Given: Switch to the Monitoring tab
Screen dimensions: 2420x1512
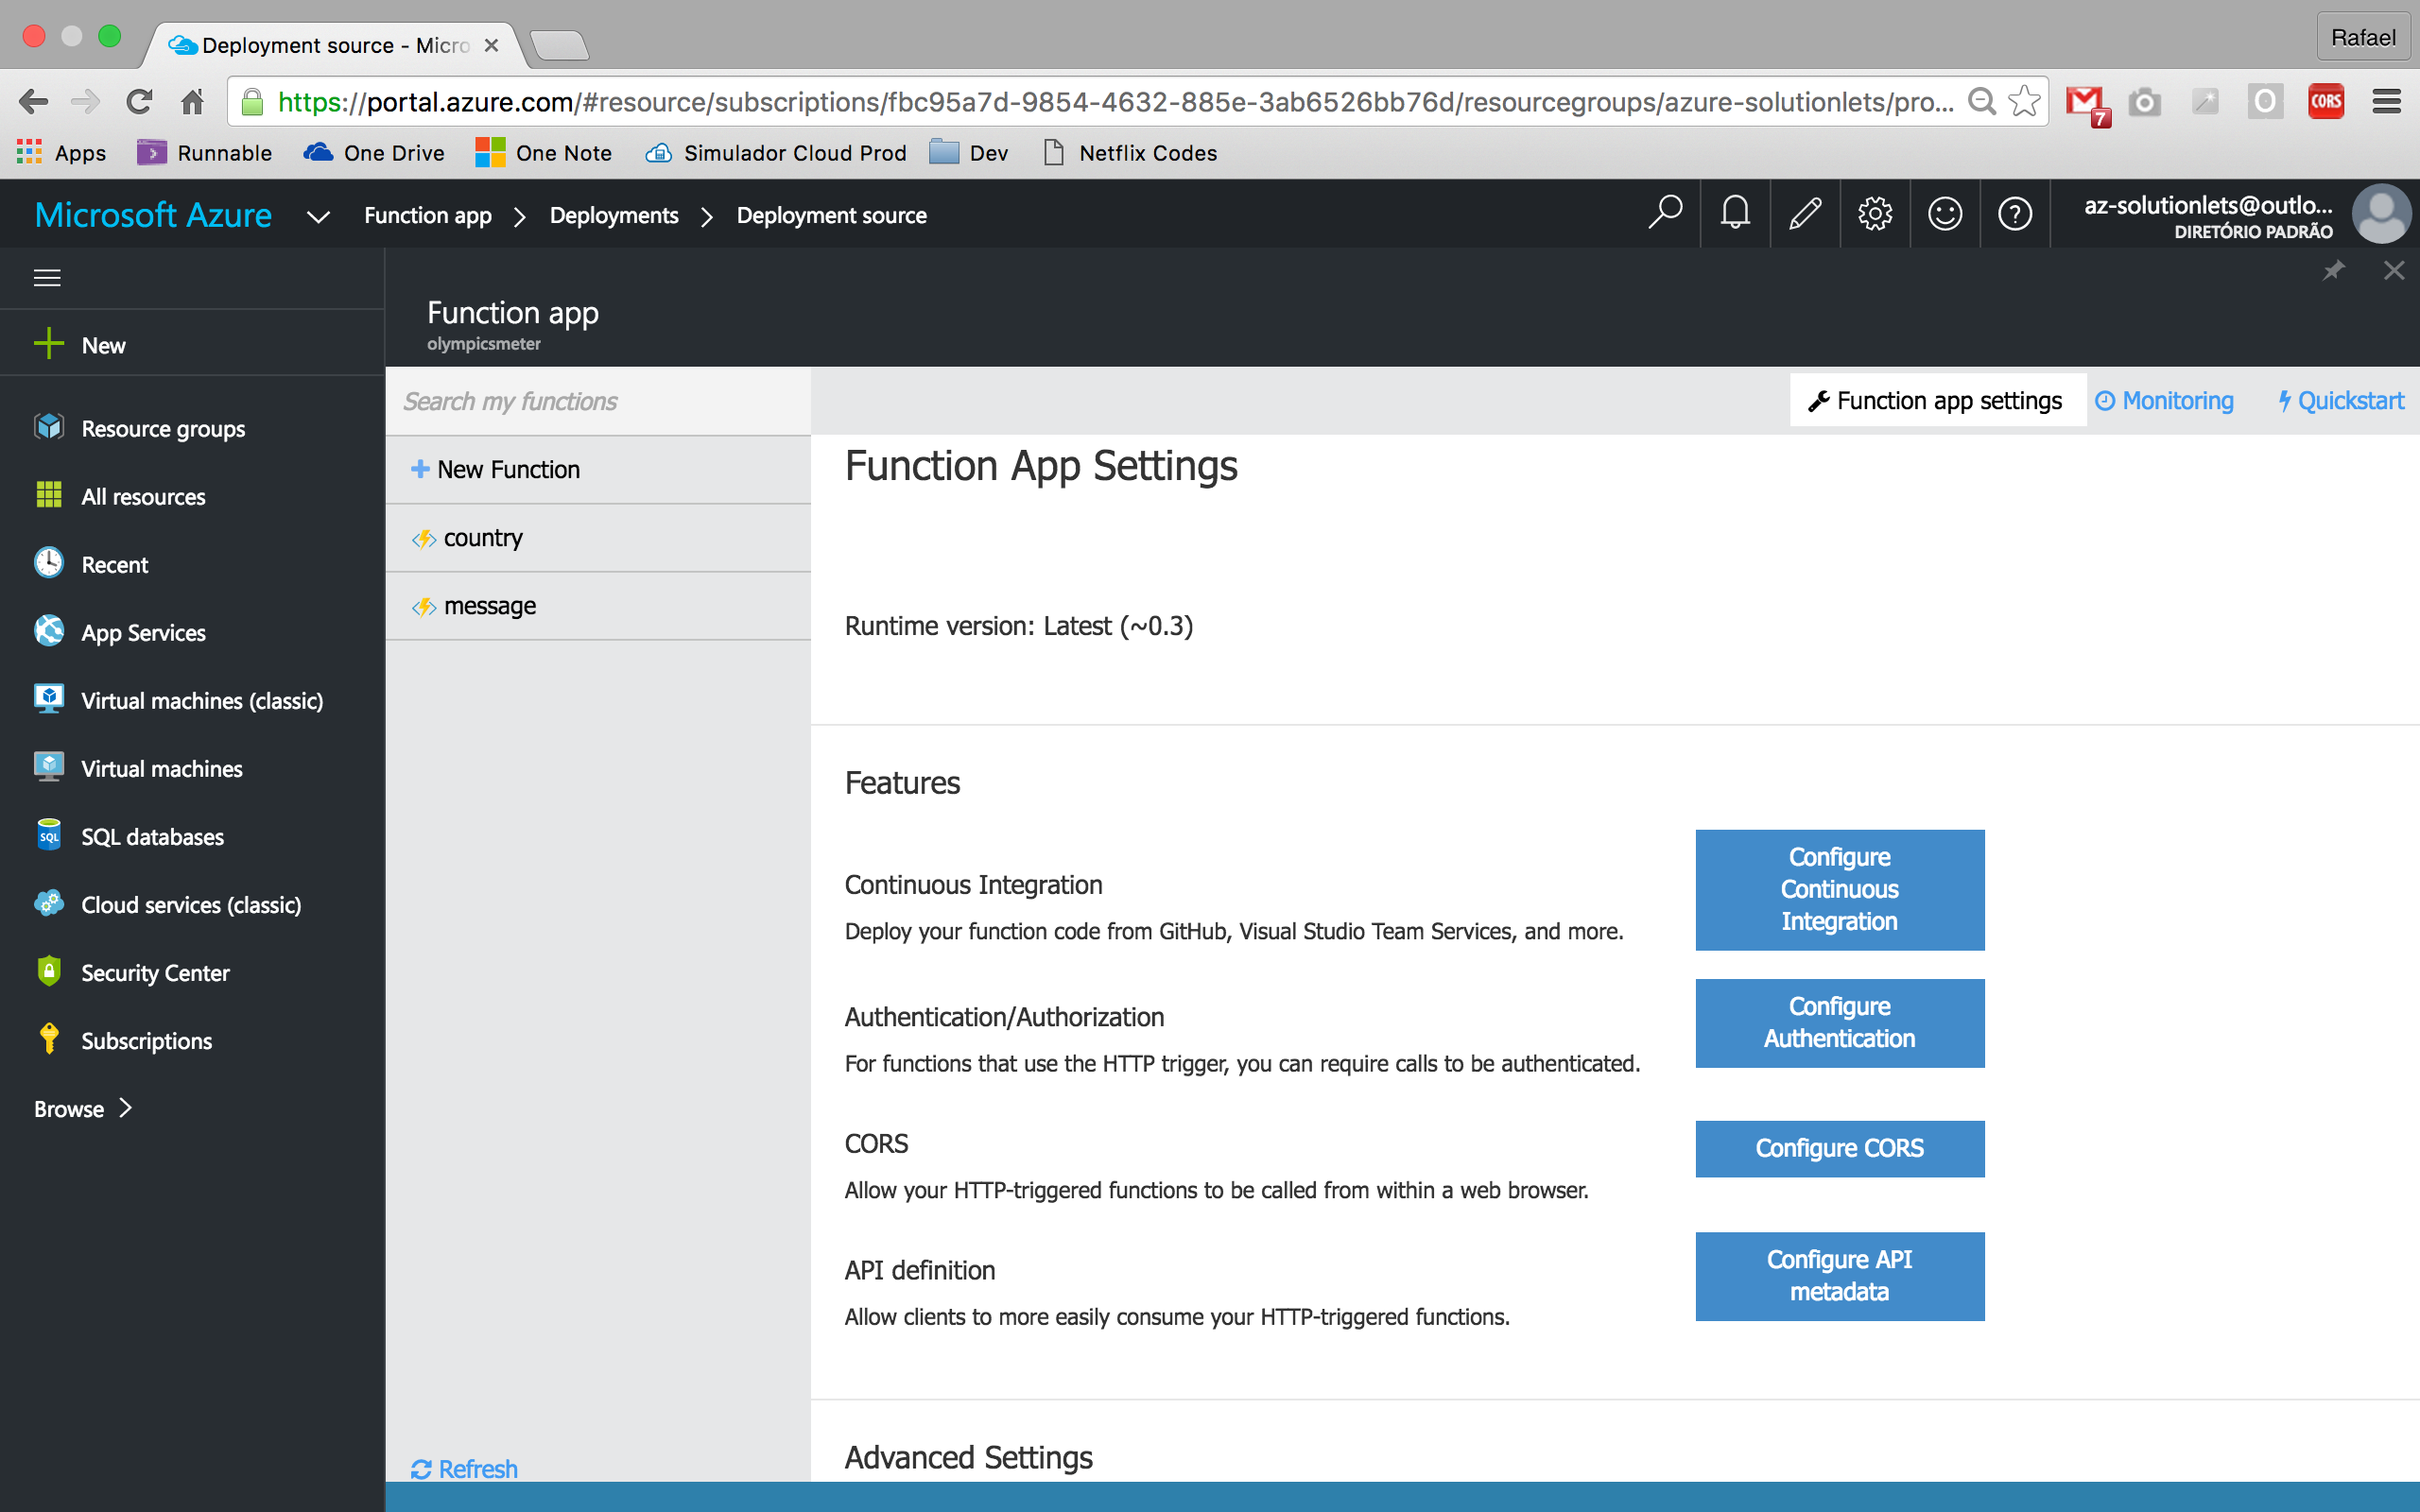Looking at the screenshot, I should 2165,401.
